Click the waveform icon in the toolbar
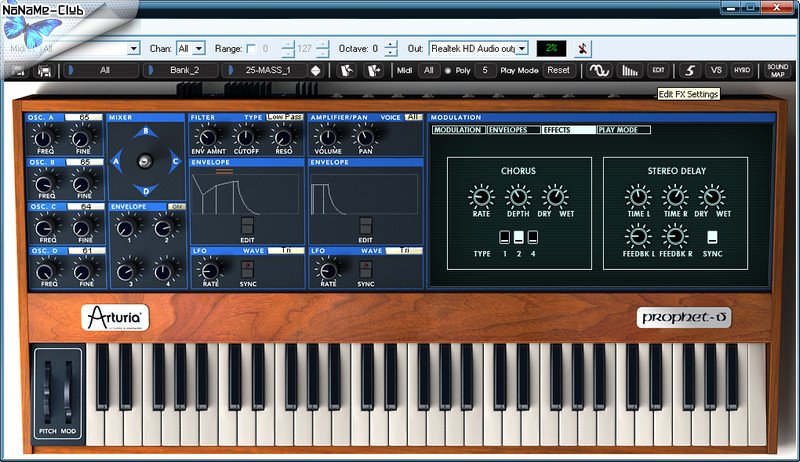This screenshot has width=800, height=462. pos(600,71)
